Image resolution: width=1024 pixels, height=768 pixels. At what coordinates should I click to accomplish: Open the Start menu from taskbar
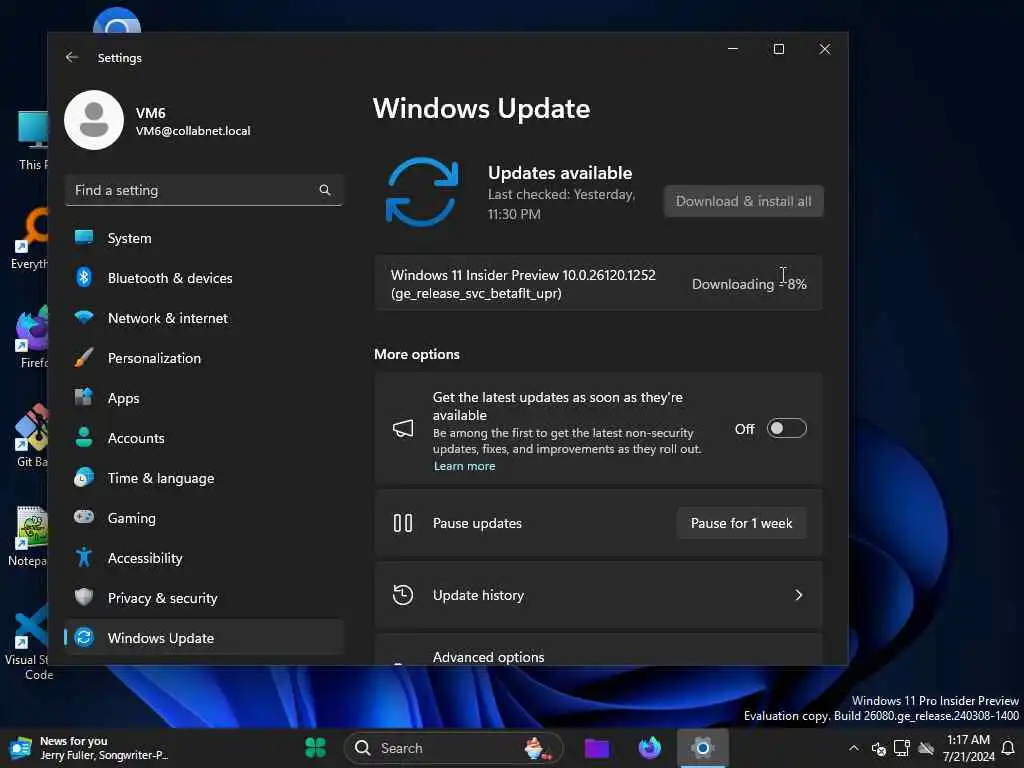tap(315, 748)
